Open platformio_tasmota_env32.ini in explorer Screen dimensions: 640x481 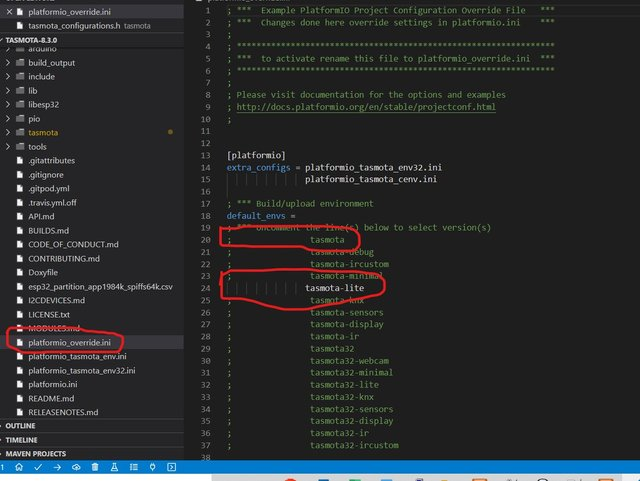pyautogui.click(x=82, y=370)
